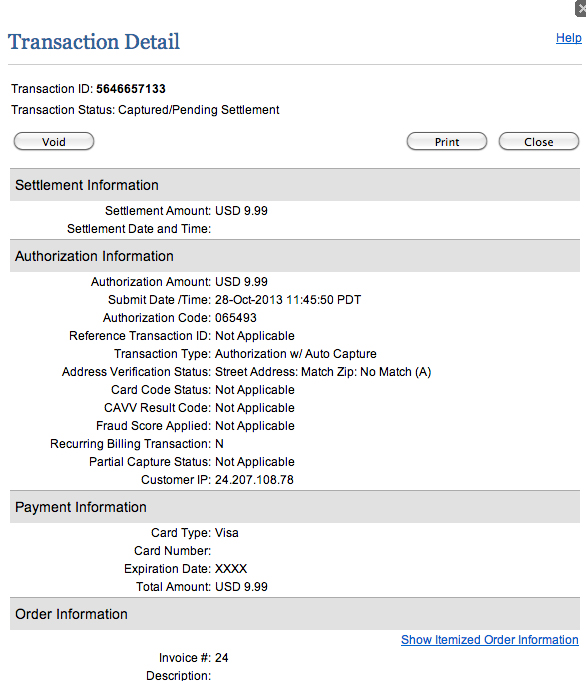The image size is (586, 681).
Task: Open the Help link
Action: click(x=569, y=38)
